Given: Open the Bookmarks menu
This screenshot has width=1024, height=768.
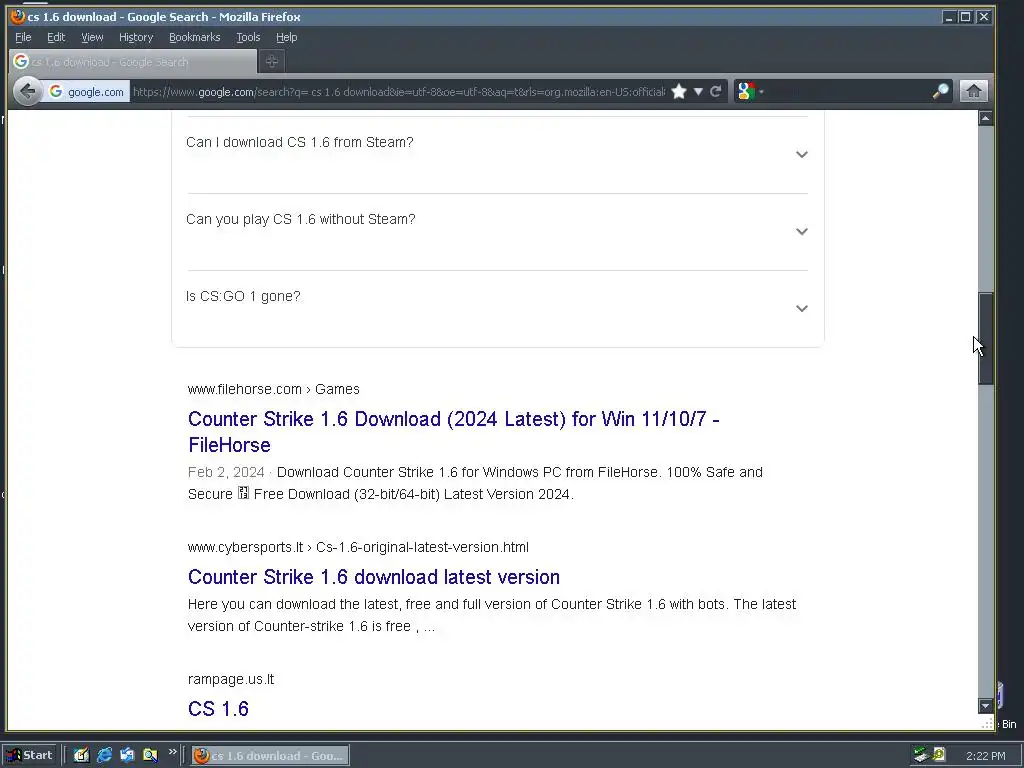Looking at the screenshot, I should pyautogui.click(x=195, y=37).
